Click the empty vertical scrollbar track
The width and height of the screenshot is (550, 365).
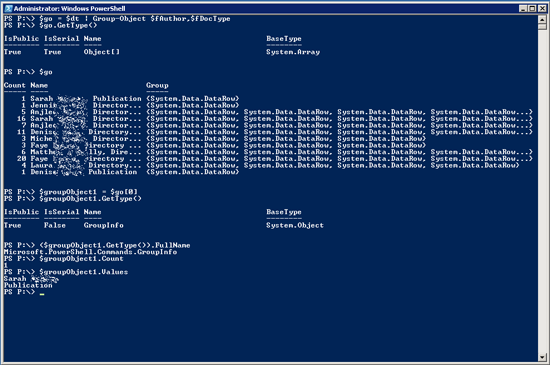[x=542, y=189]
